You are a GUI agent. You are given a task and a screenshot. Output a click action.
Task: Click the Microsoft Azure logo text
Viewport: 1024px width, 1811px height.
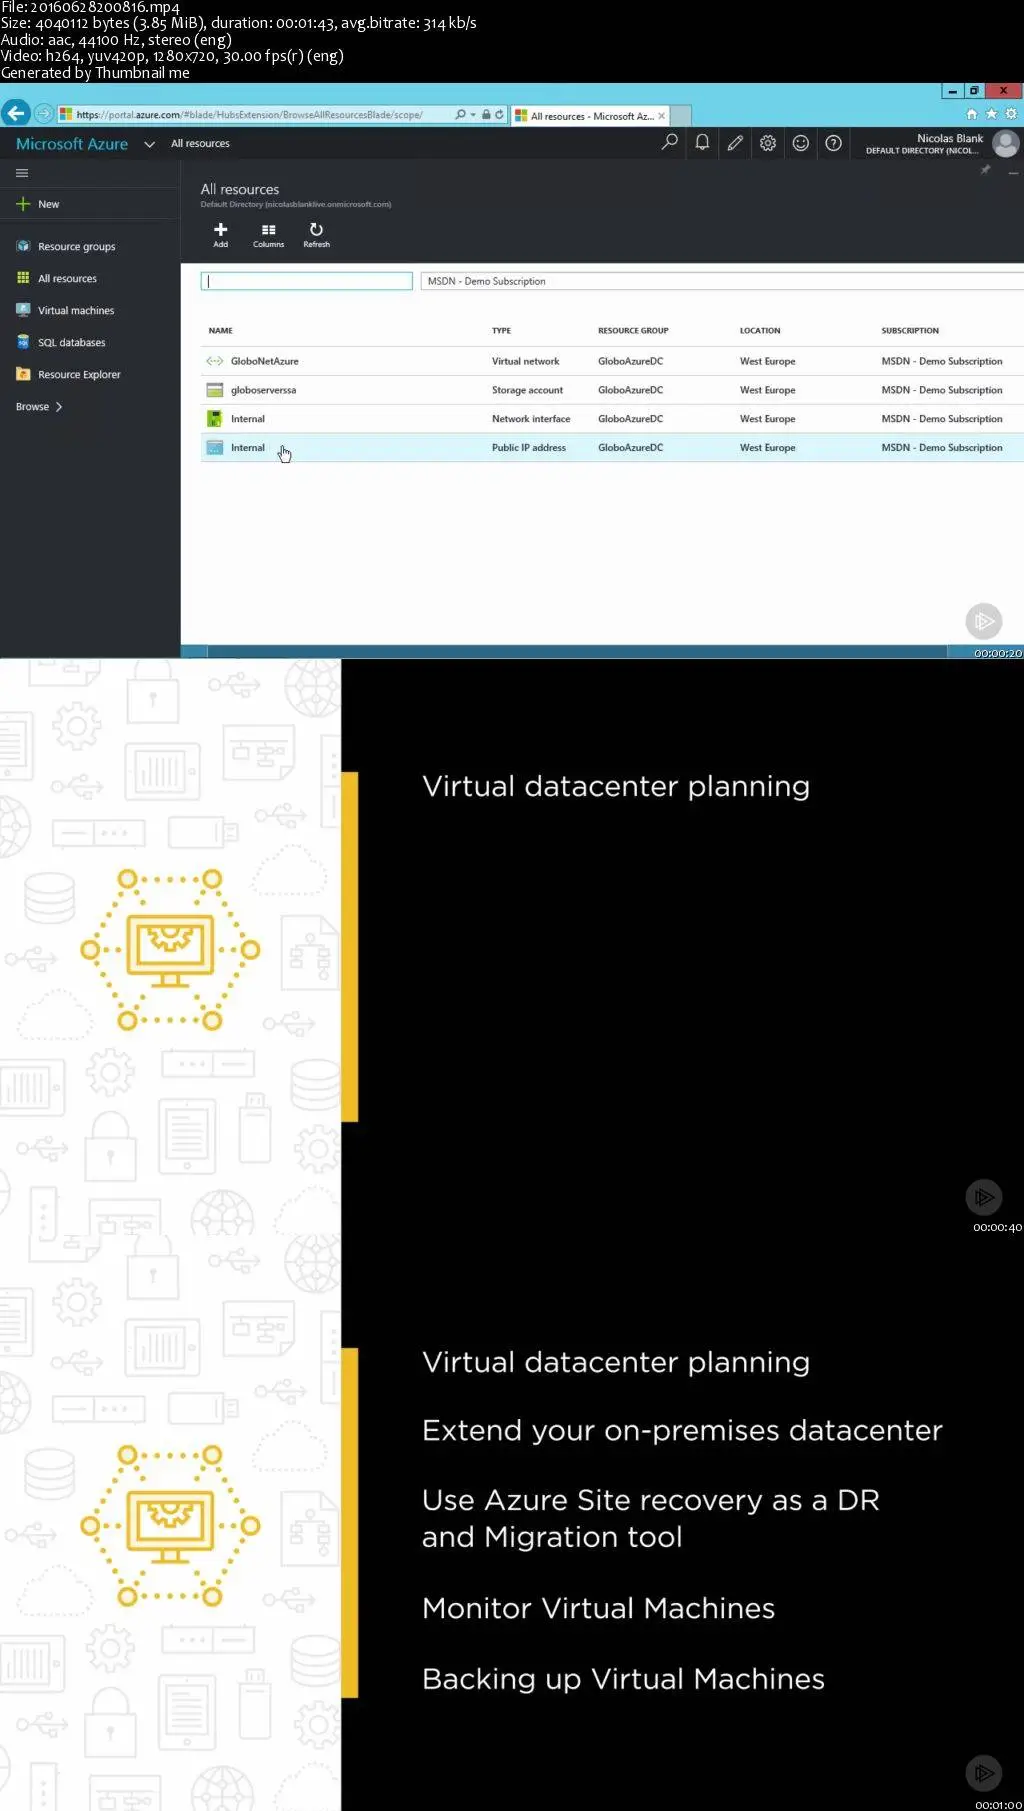[x=72, y=144]
